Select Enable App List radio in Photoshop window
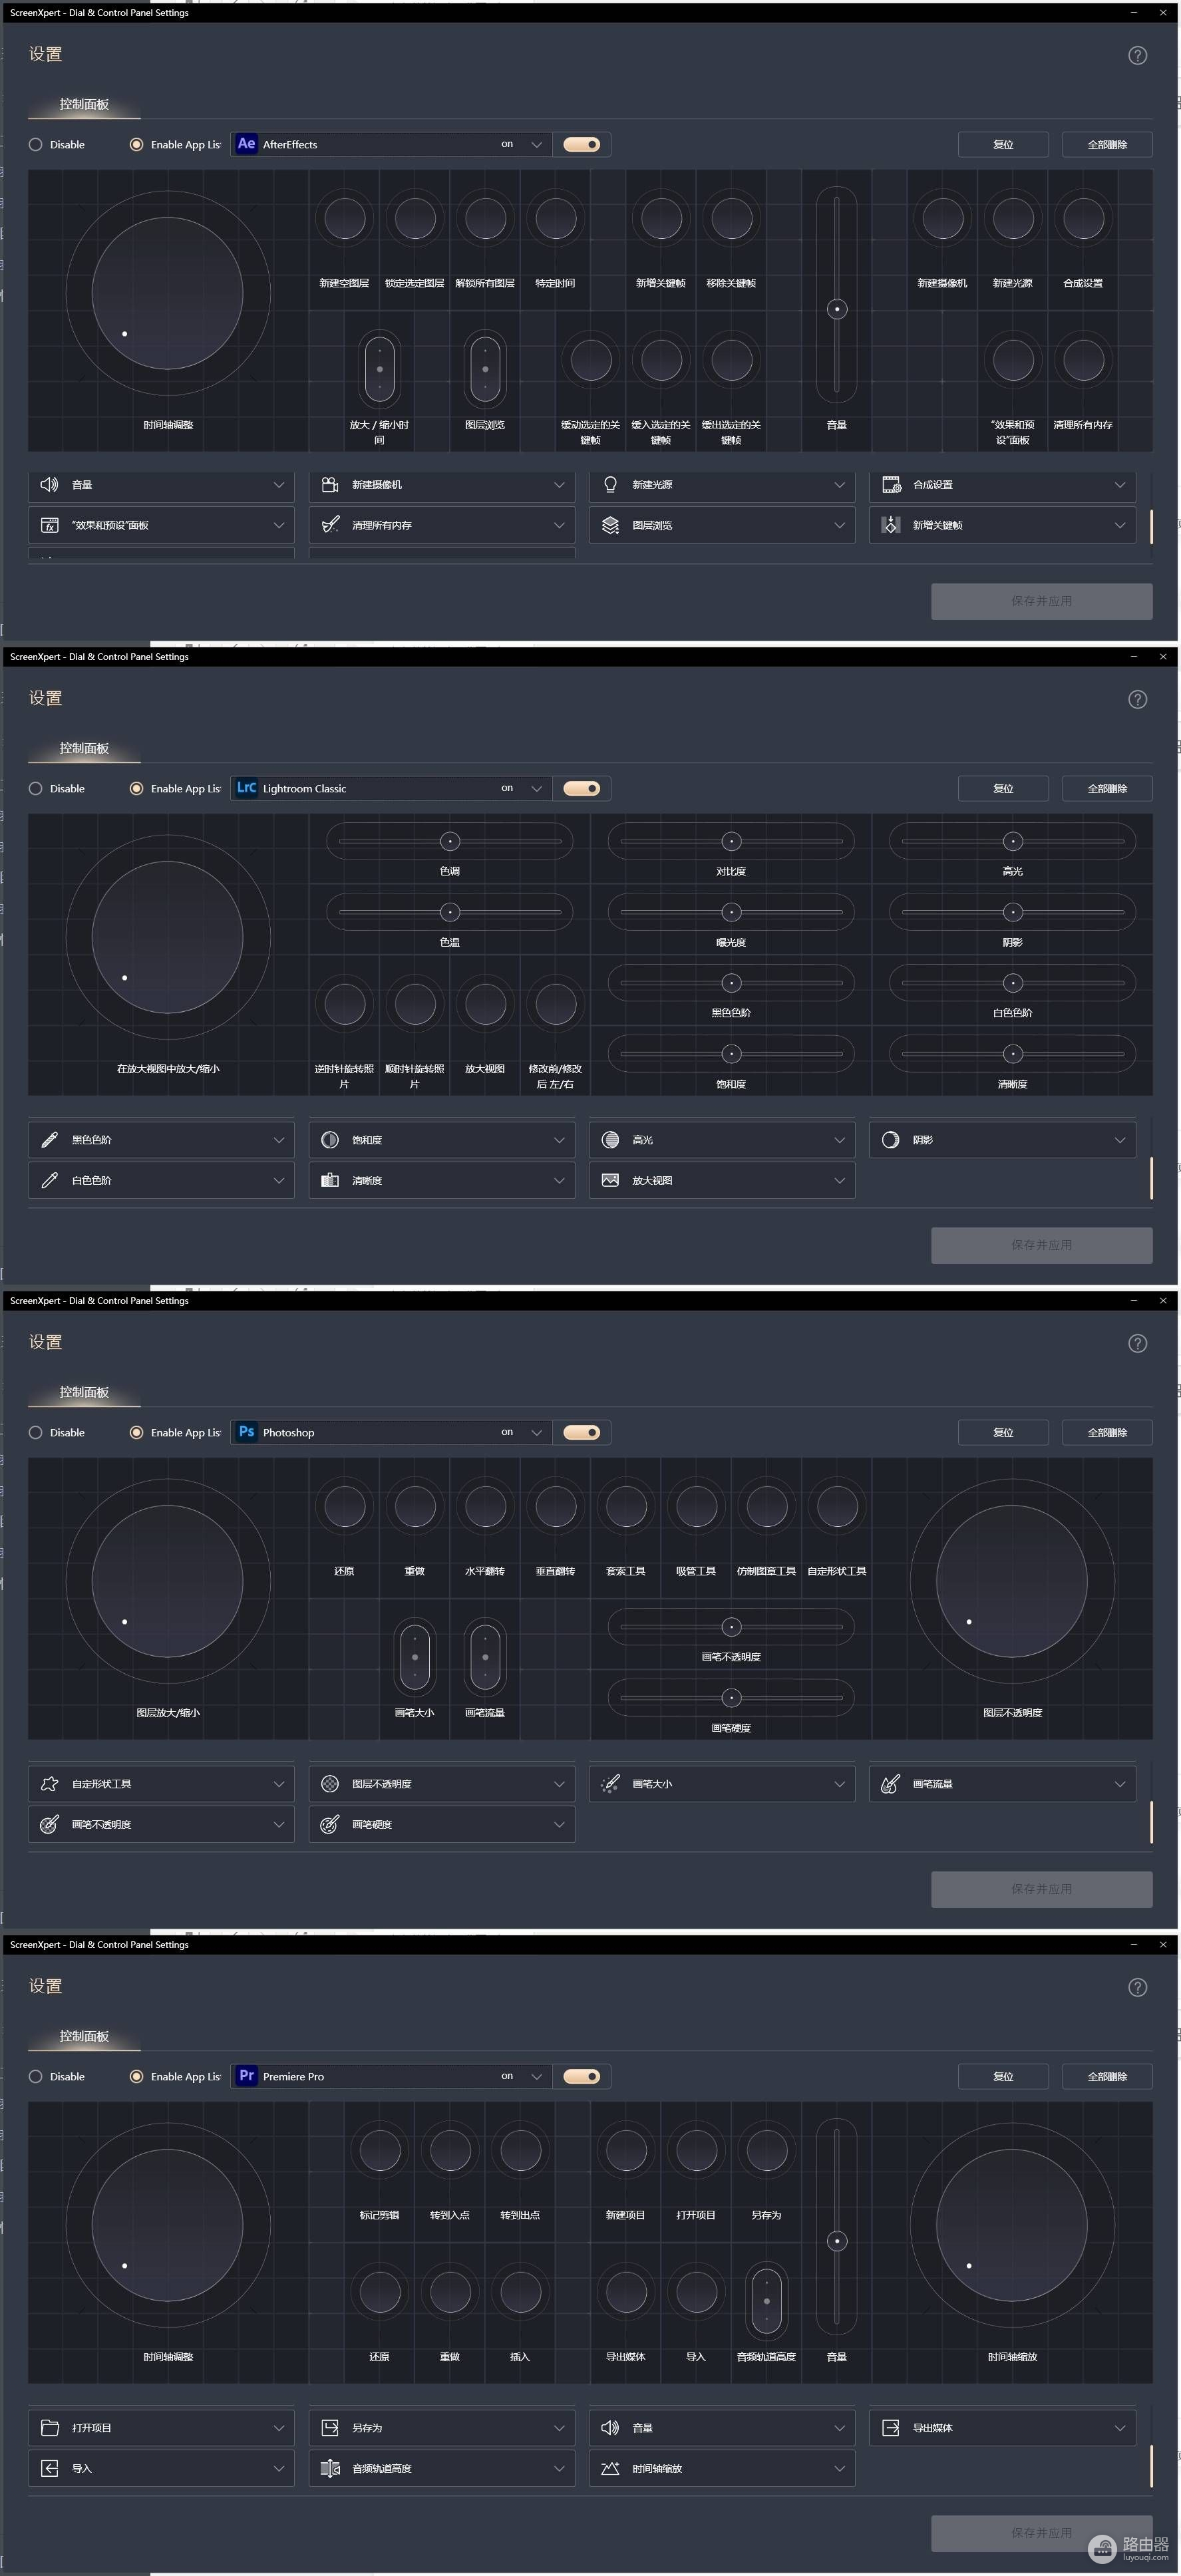Screen dimensions: 1181x2576 [x=136, y=1432]
